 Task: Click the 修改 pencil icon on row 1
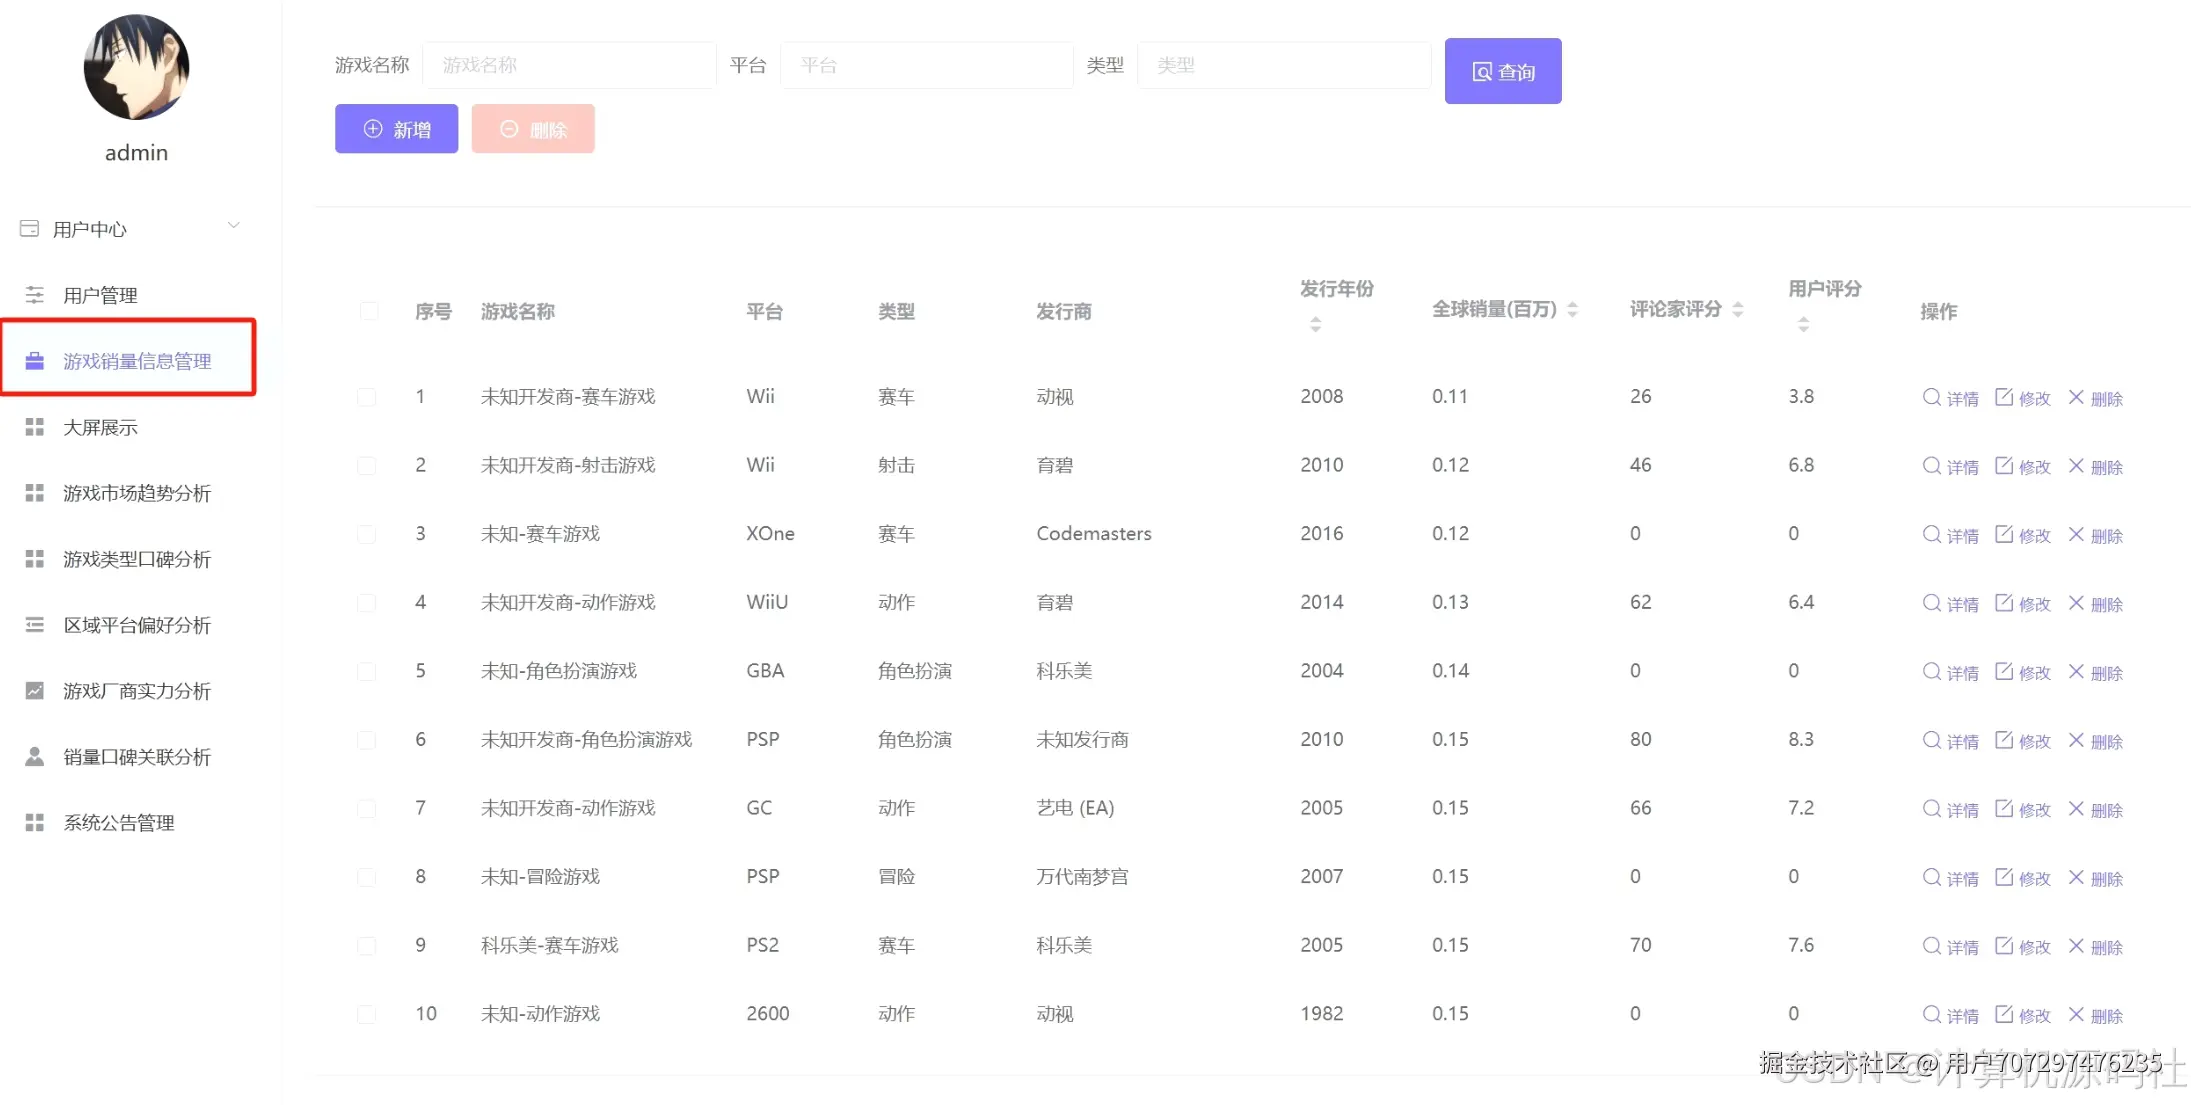(2002, 397)
